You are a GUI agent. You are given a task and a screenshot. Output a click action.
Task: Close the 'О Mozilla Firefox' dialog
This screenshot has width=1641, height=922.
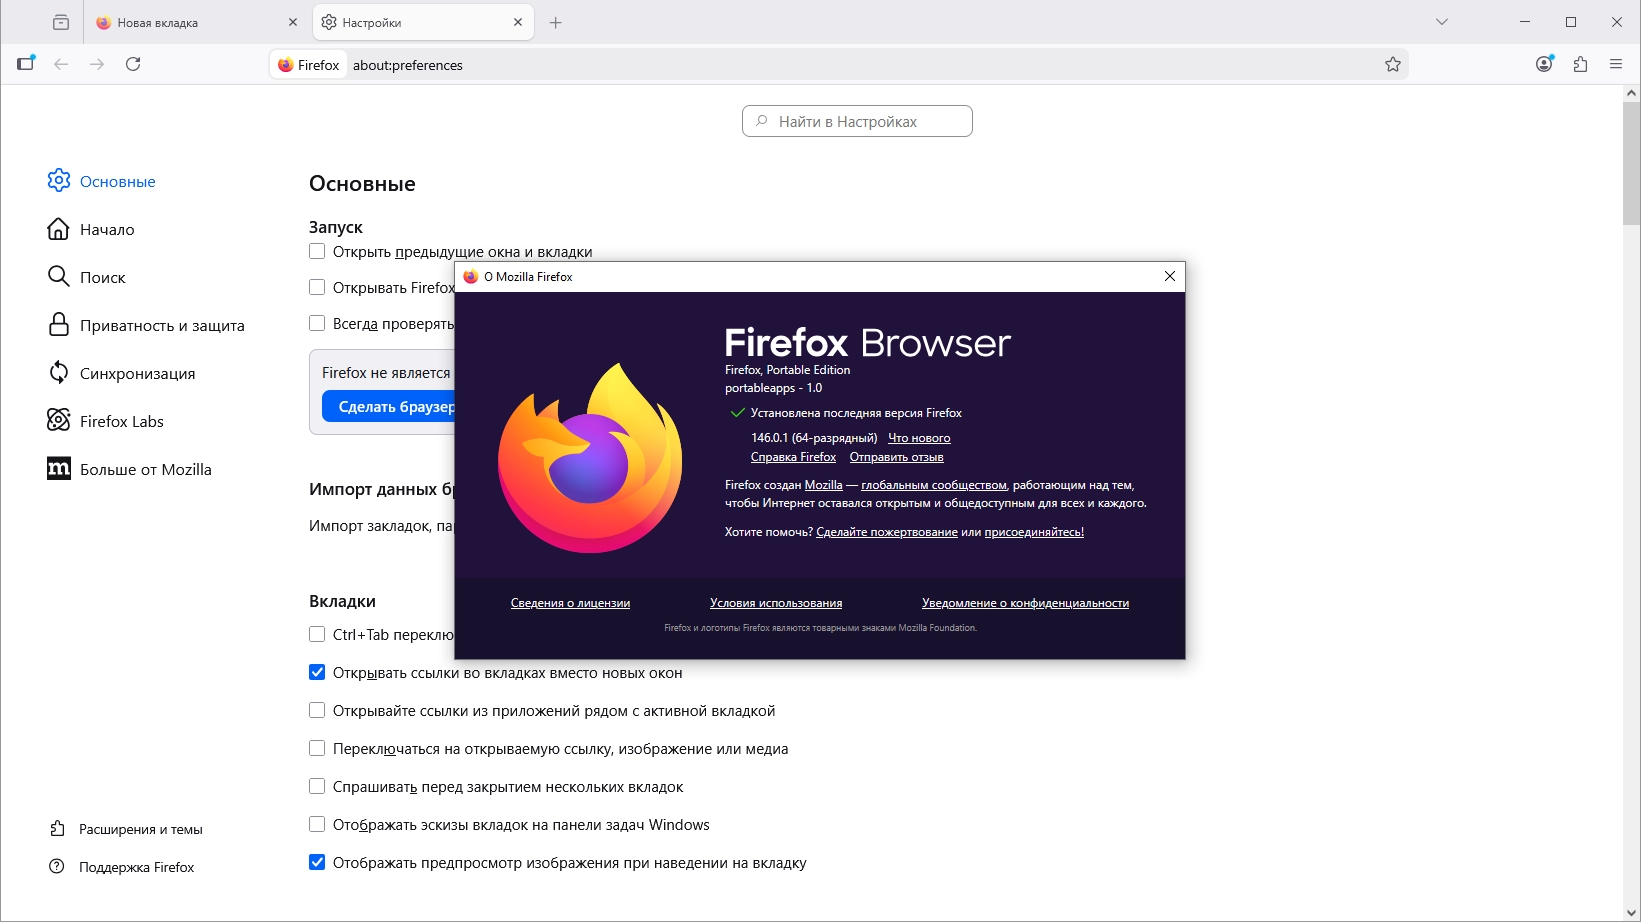pyautogui.click(x=1169, y=276)
